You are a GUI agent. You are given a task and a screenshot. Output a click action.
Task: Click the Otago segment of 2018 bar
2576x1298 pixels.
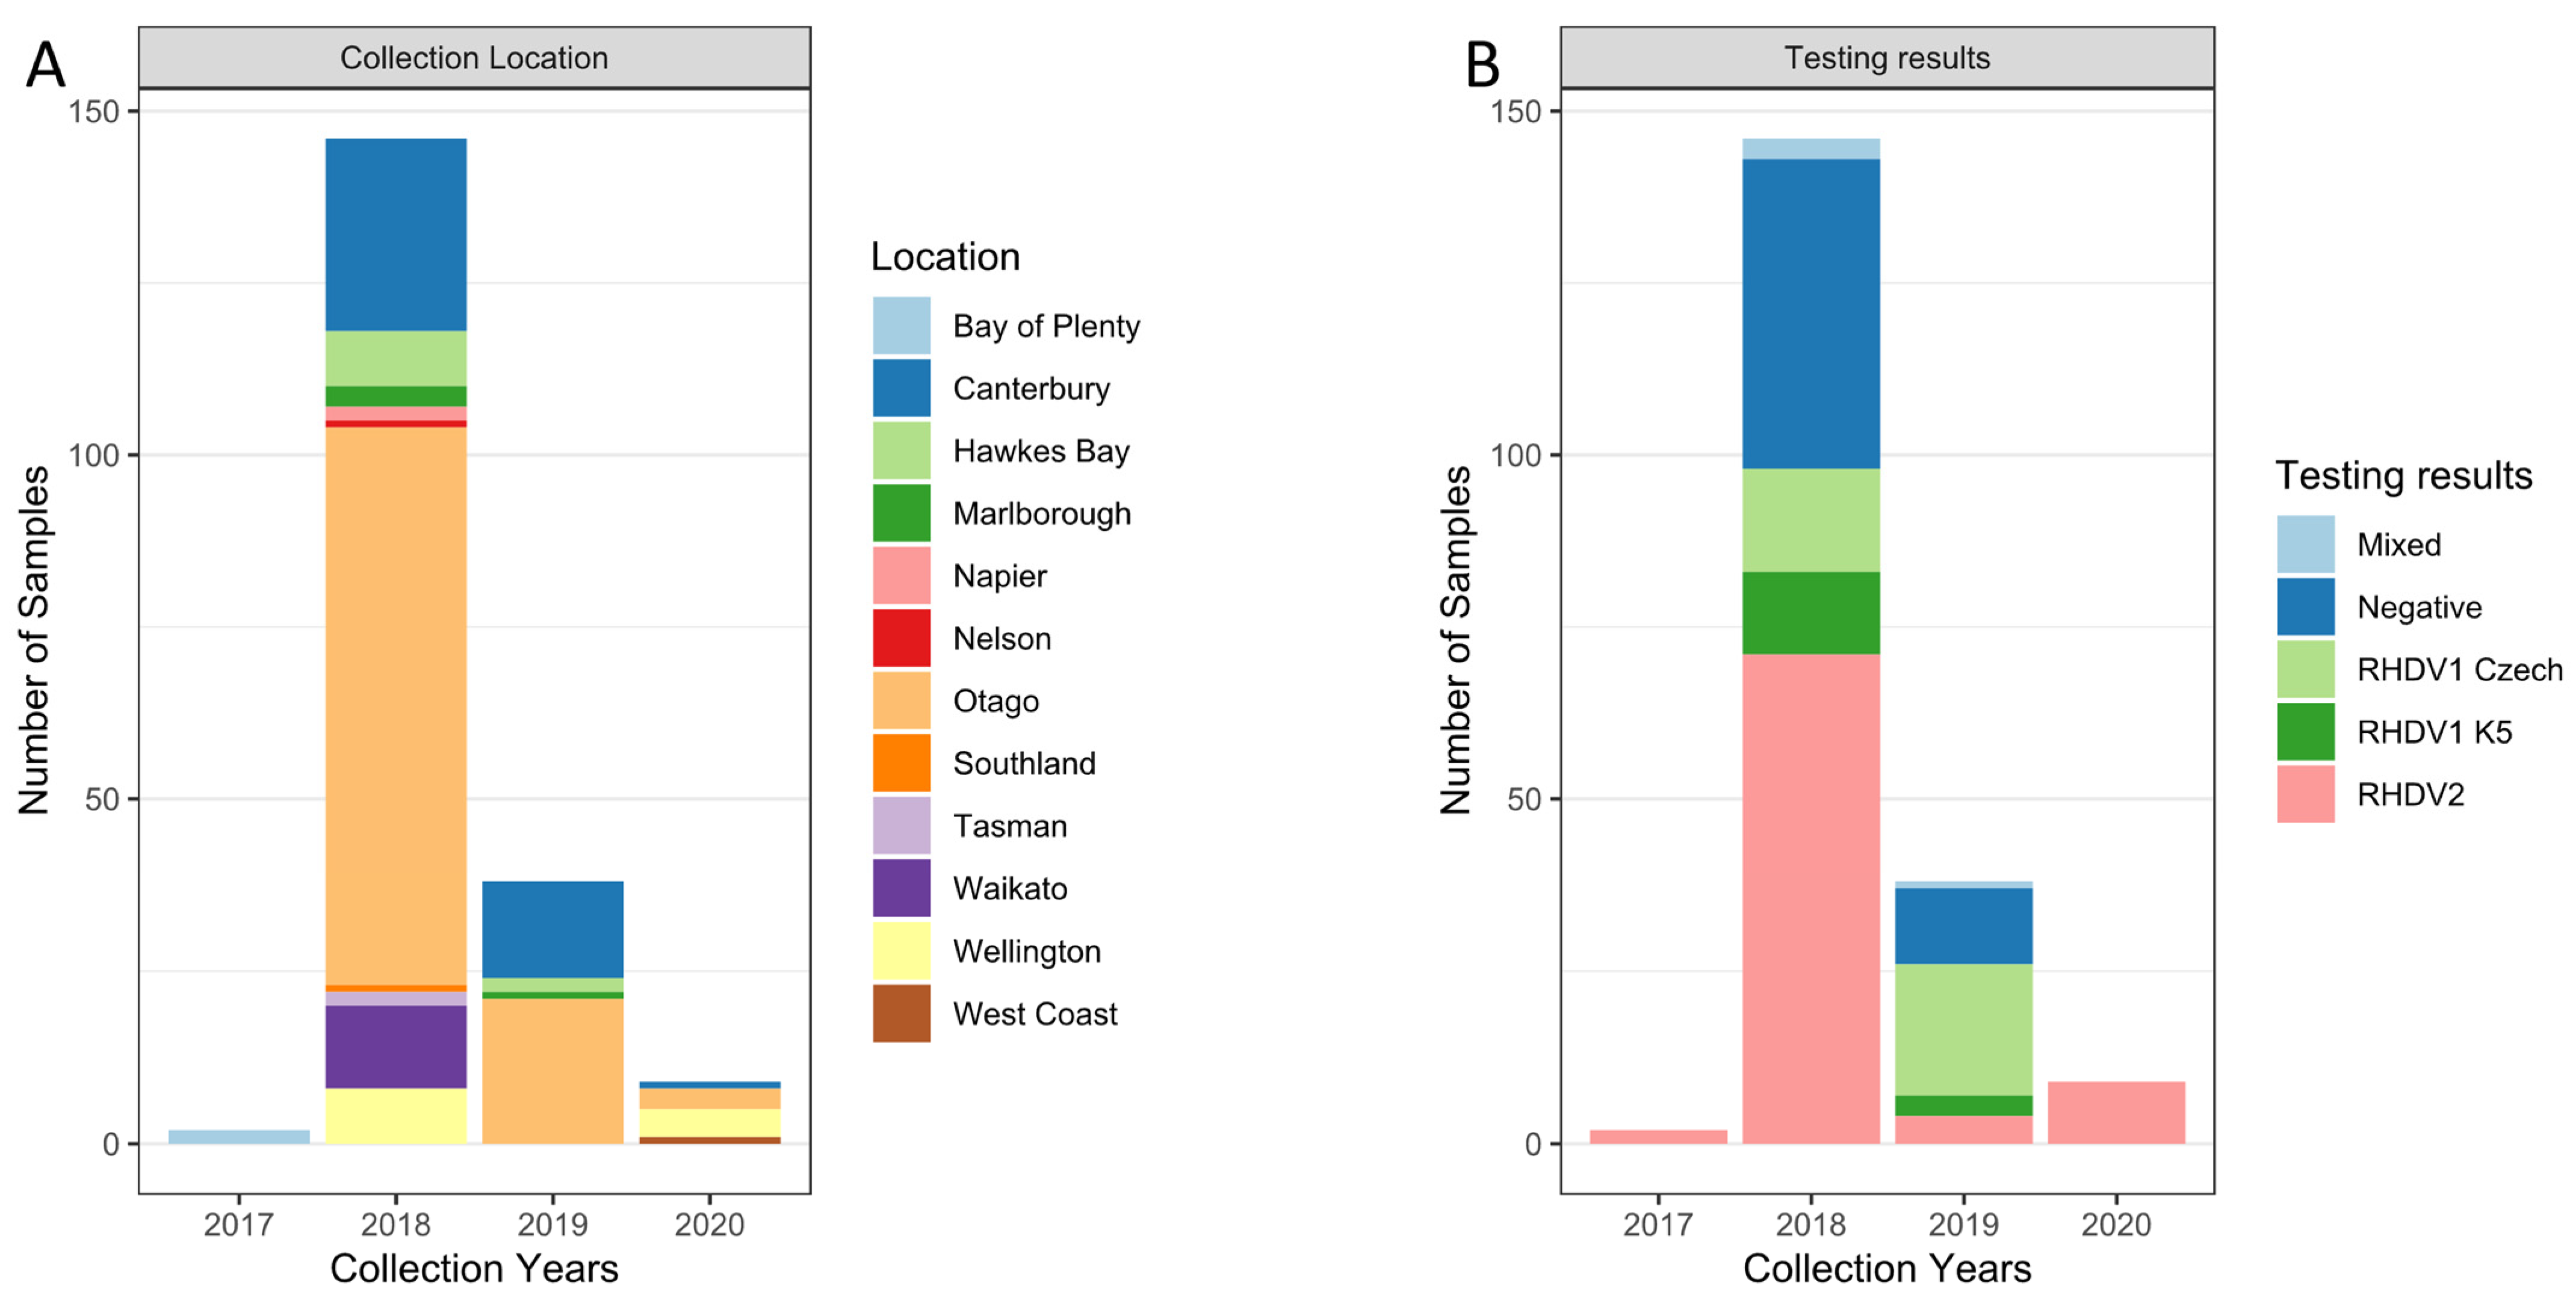coord(396,705)
